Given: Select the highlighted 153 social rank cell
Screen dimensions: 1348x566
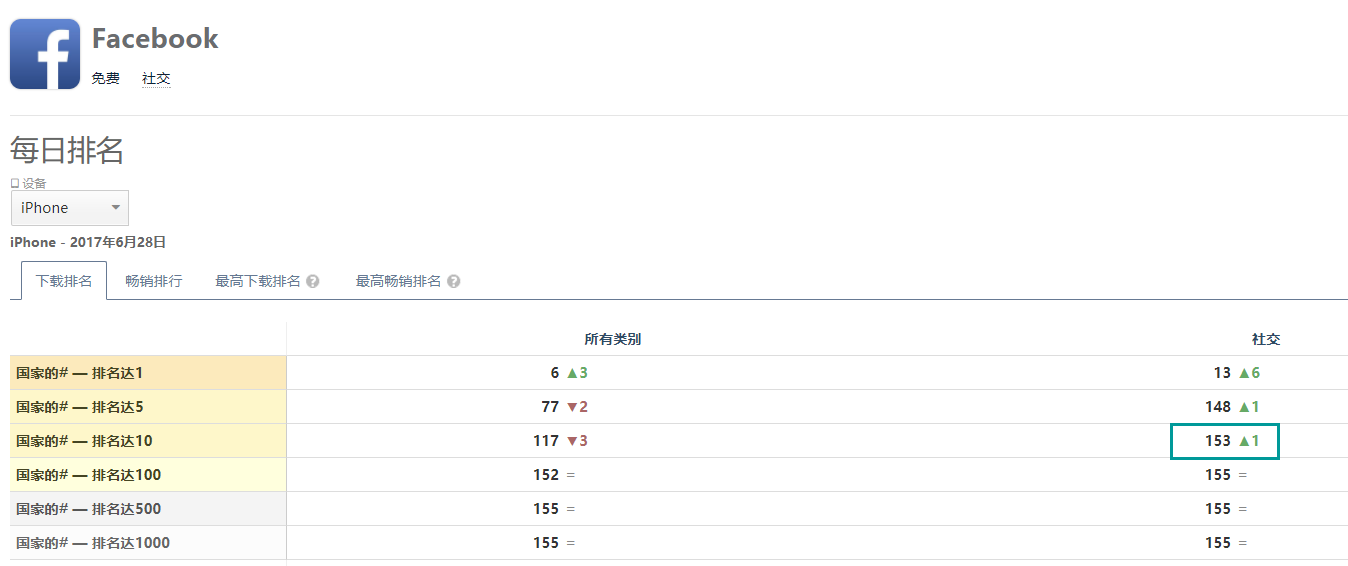Looking at the screenshot, I should (1224, 441).
